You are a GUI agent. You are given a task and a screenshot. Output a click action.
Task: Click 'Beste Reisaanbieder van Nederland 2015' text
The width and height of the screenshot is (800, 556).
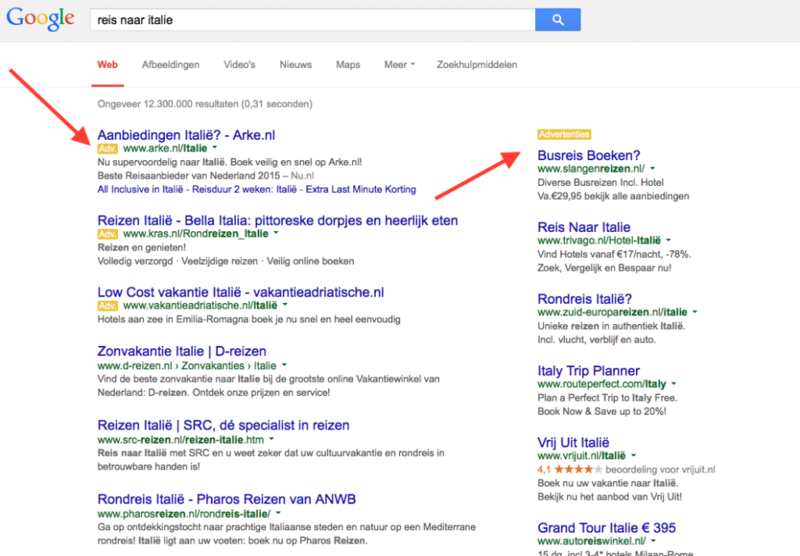click(x=189, y=175)
